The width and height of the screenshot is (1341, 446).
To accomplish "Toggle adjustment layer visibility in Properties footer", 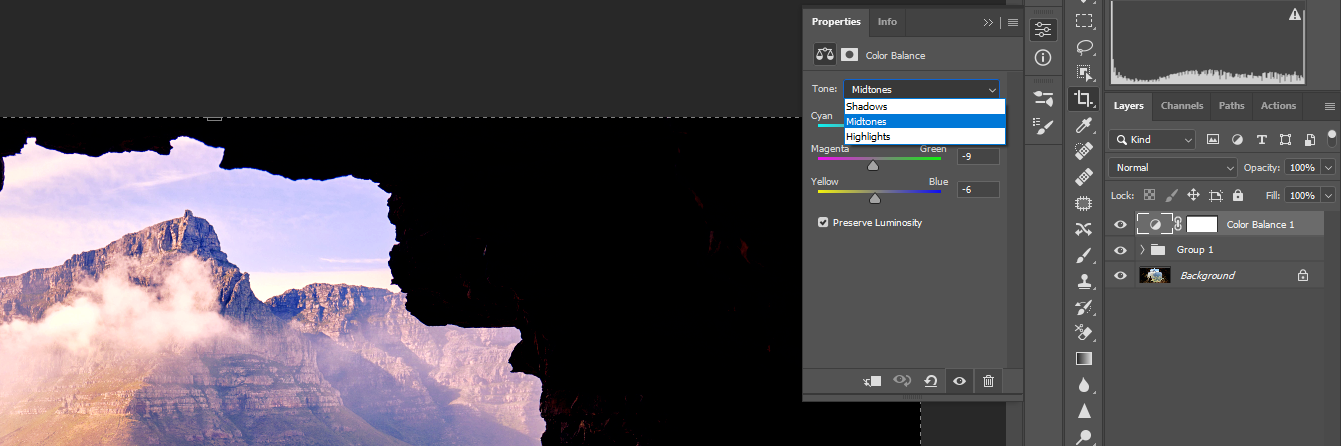I will tap(959, 381).
